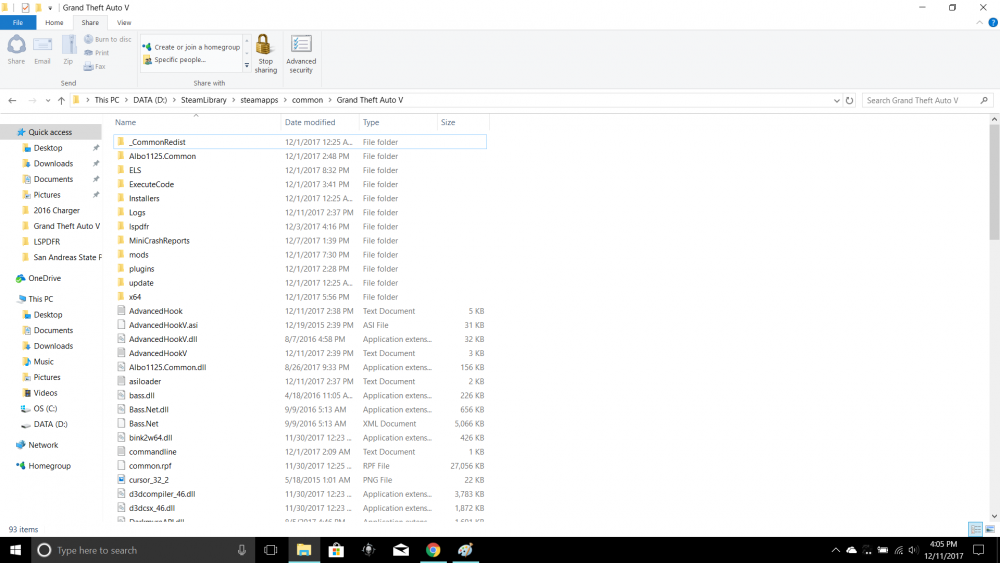Viewport: 1000px width, 563px height.
Task: Open the Windows Start menu
Action: (15, 550)
